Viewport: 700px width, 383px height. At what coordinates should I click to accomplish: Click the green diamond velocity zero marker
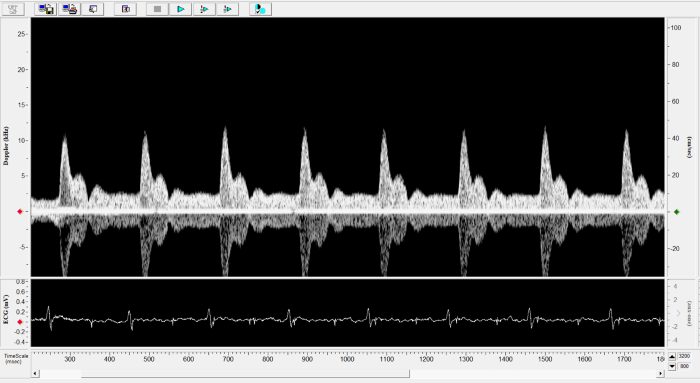coord(677,212)
